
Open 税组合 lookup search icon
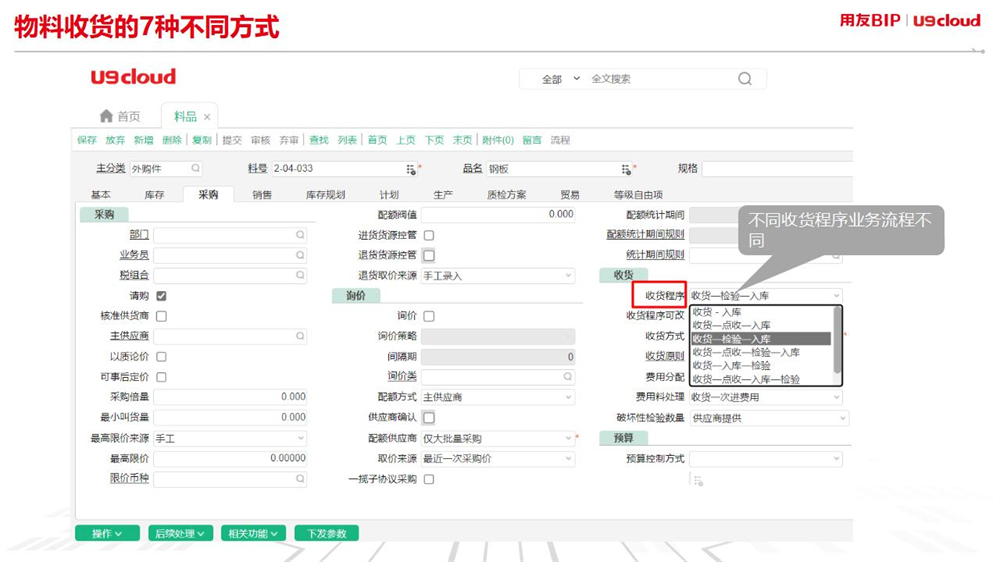click(x=300, y=275)
